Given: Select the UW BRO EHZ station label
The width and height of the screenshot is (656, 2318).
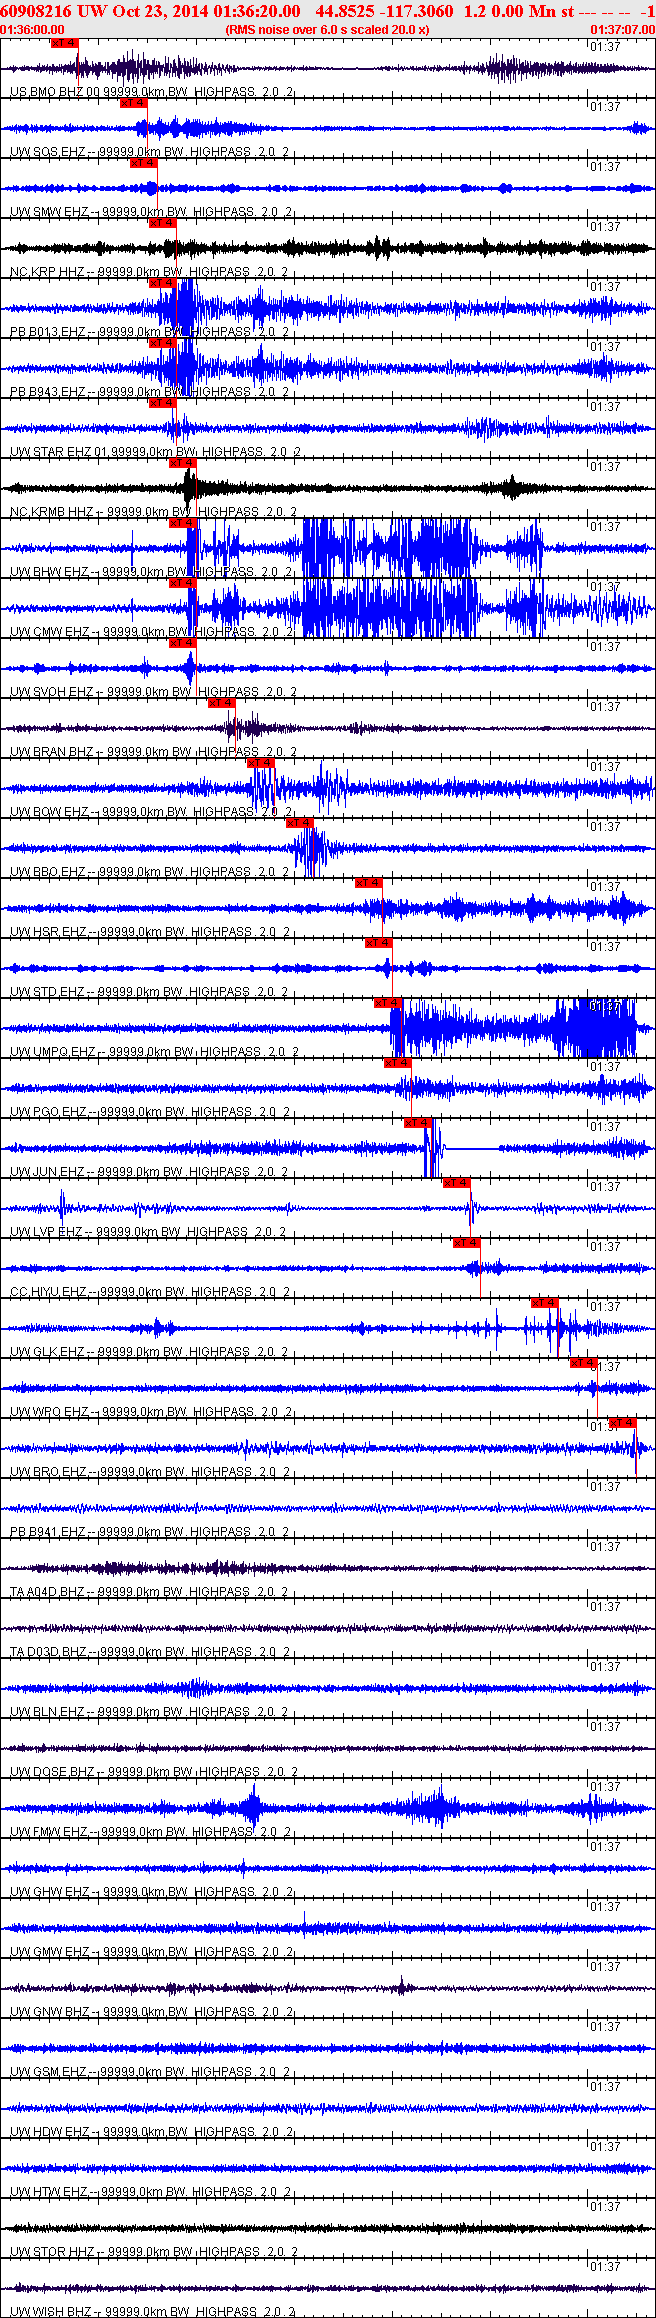Looking at the screenshot, I should [x=150, y=1472].
